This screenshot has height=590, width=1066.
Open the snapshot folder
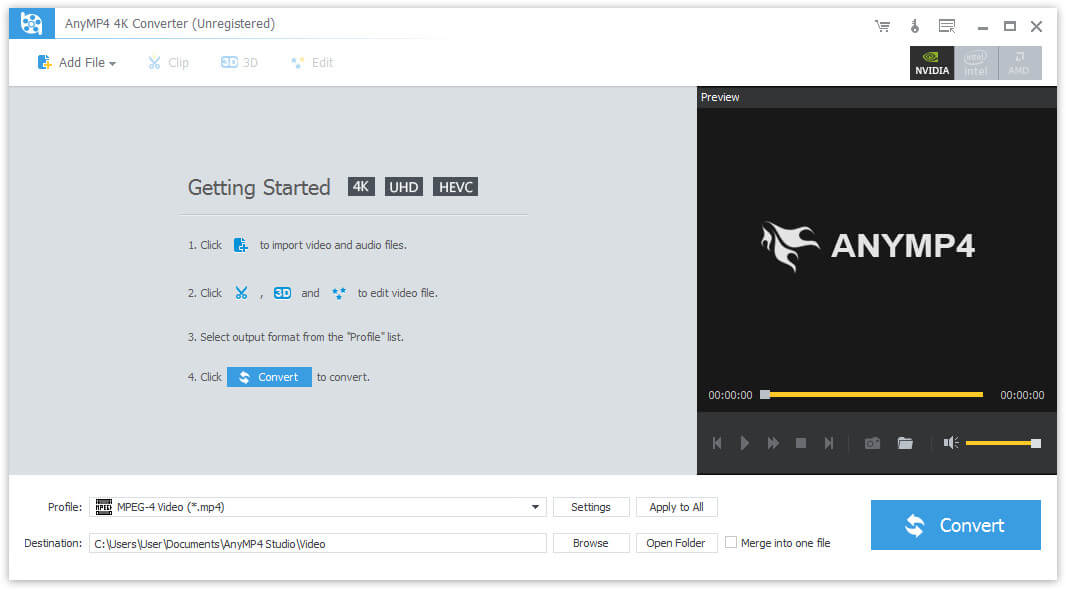click(x=905, y=443)
